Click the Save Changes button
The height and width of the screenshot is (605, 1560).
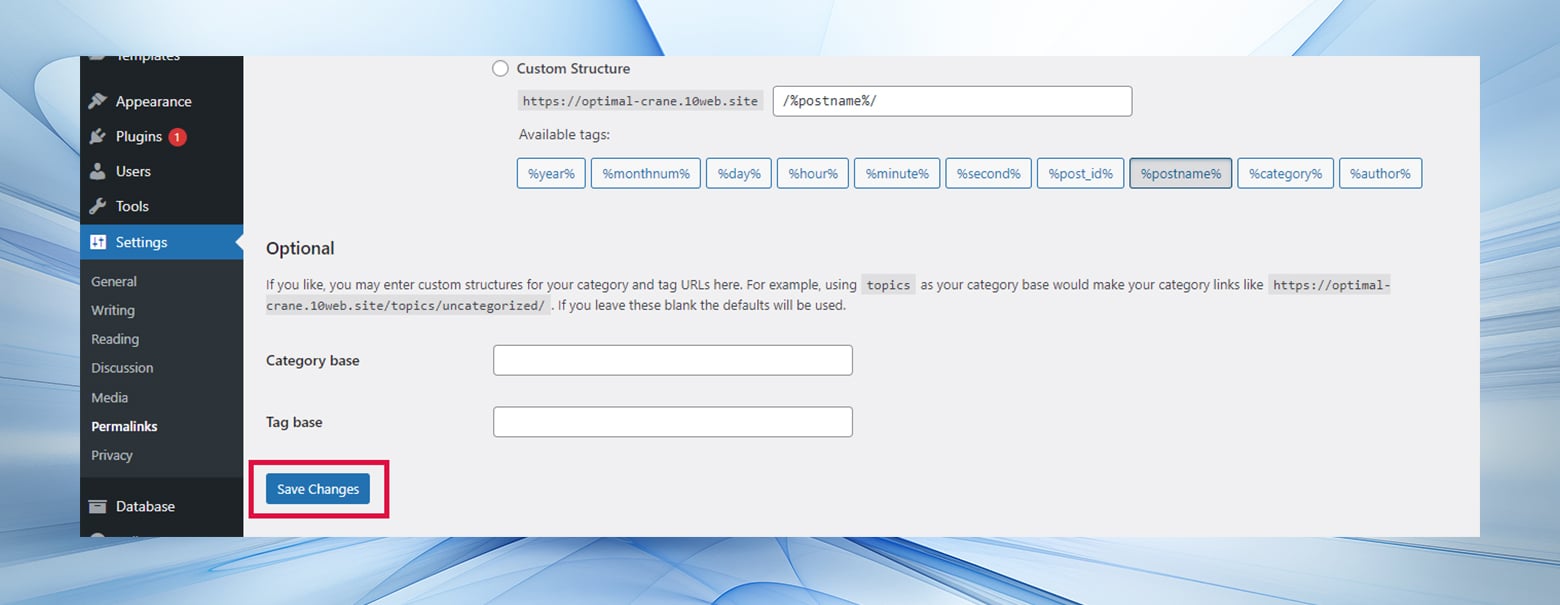[318, 489]
